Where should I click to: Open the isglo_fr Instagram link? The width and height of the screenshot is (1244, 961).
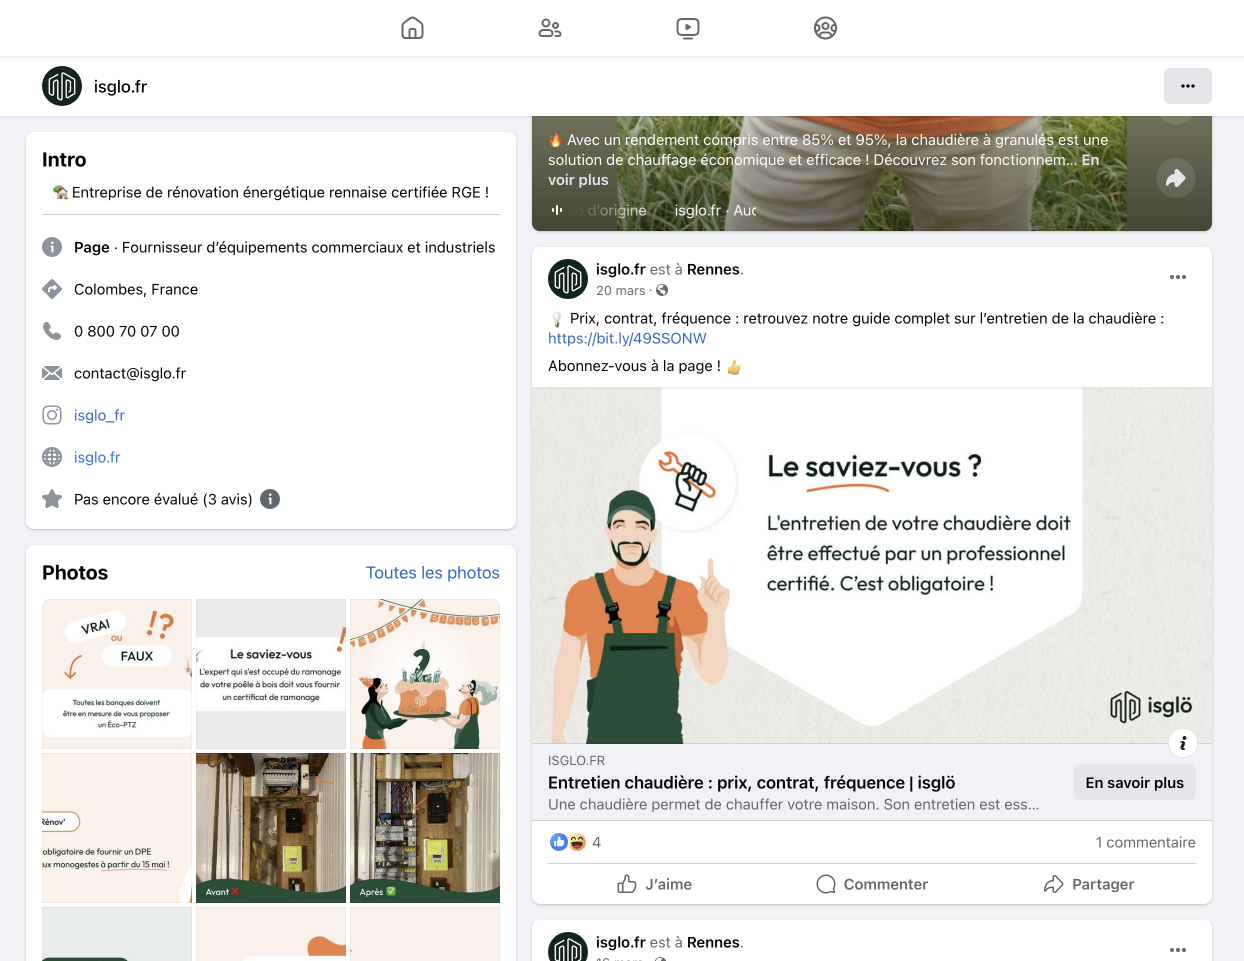pos(99,415)
